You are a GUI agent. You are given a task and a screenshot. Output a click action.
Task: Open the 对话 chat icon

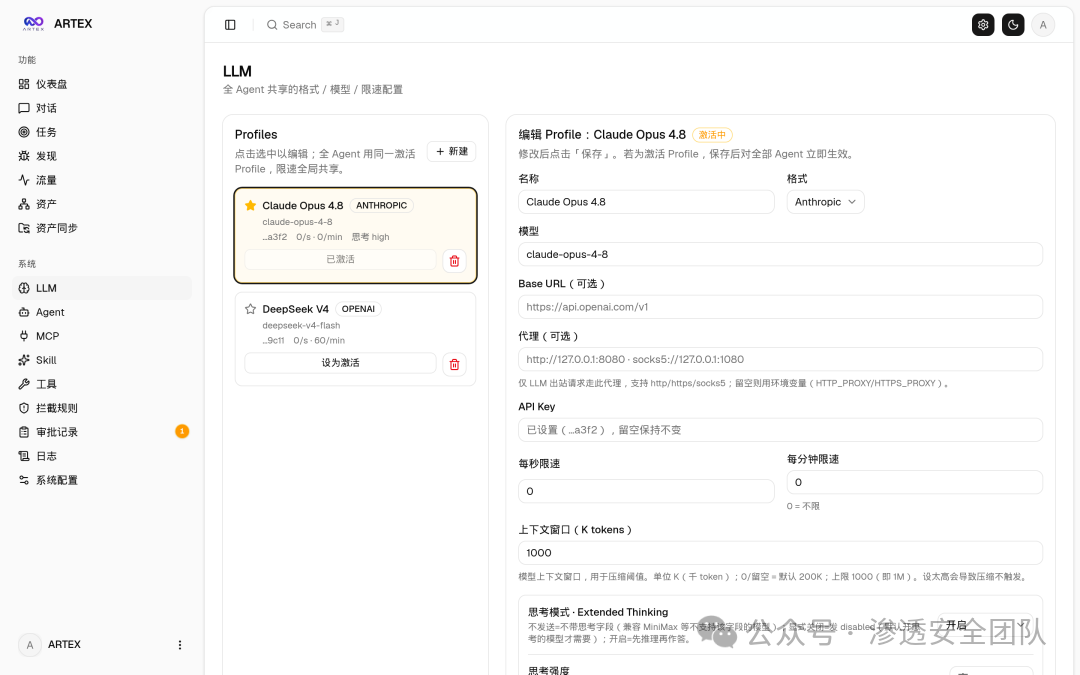point(24,108)
